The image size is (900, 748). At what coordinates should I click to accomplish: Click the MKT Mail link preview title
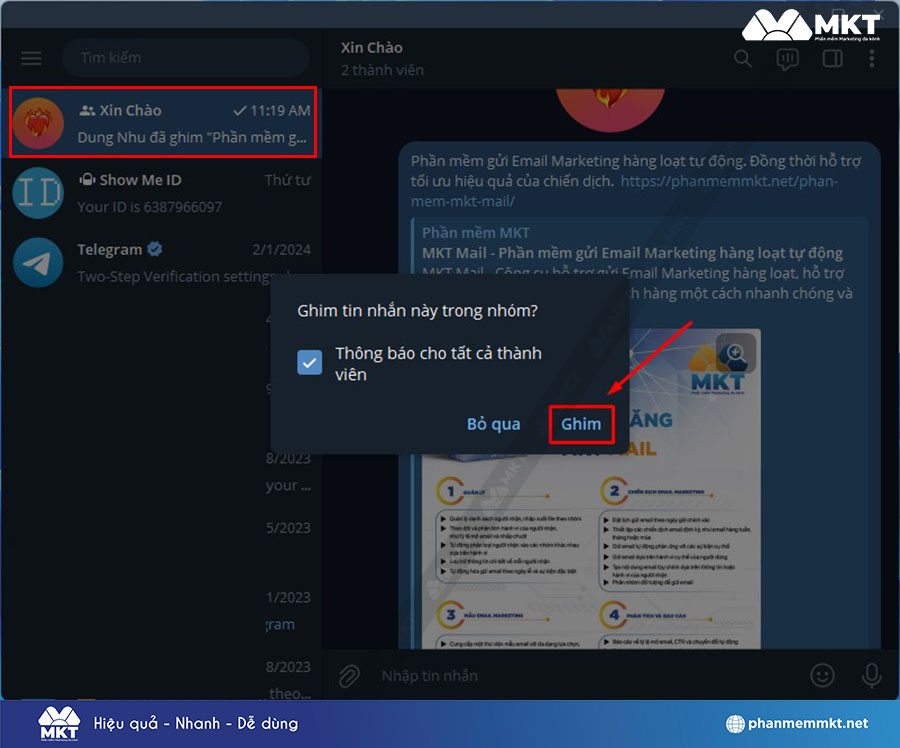pyautogui.click(x=633, y=253)
